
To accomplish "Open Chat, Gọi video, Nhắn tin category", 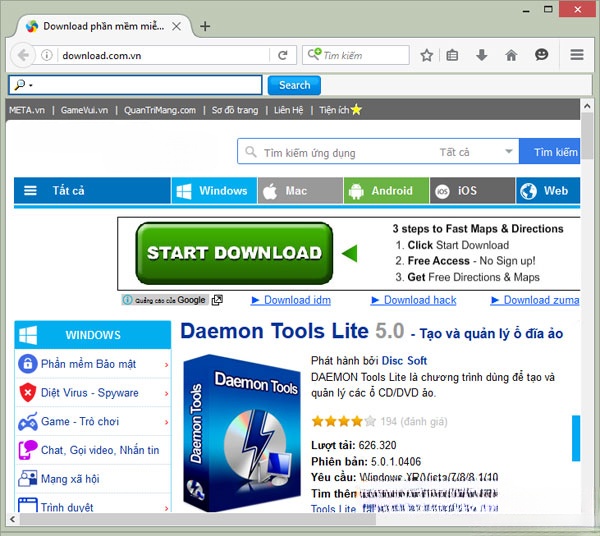I will point(100,450).
